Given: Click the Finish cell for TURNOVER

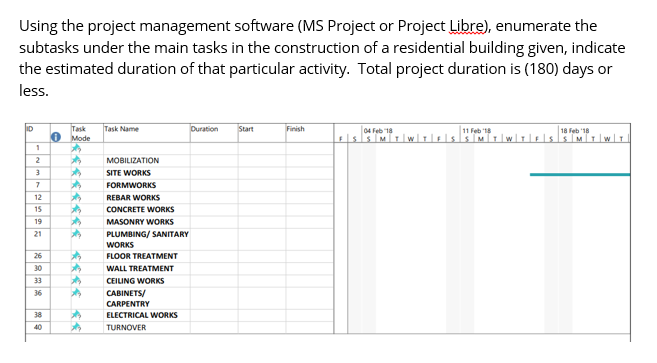Looking at the screenshot, I should click(310, 327).
